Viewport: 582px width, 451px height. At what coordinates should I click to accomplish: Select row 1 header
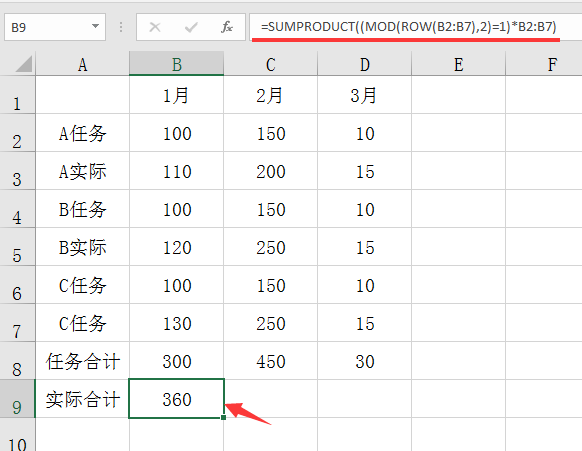tap(17, 95)
